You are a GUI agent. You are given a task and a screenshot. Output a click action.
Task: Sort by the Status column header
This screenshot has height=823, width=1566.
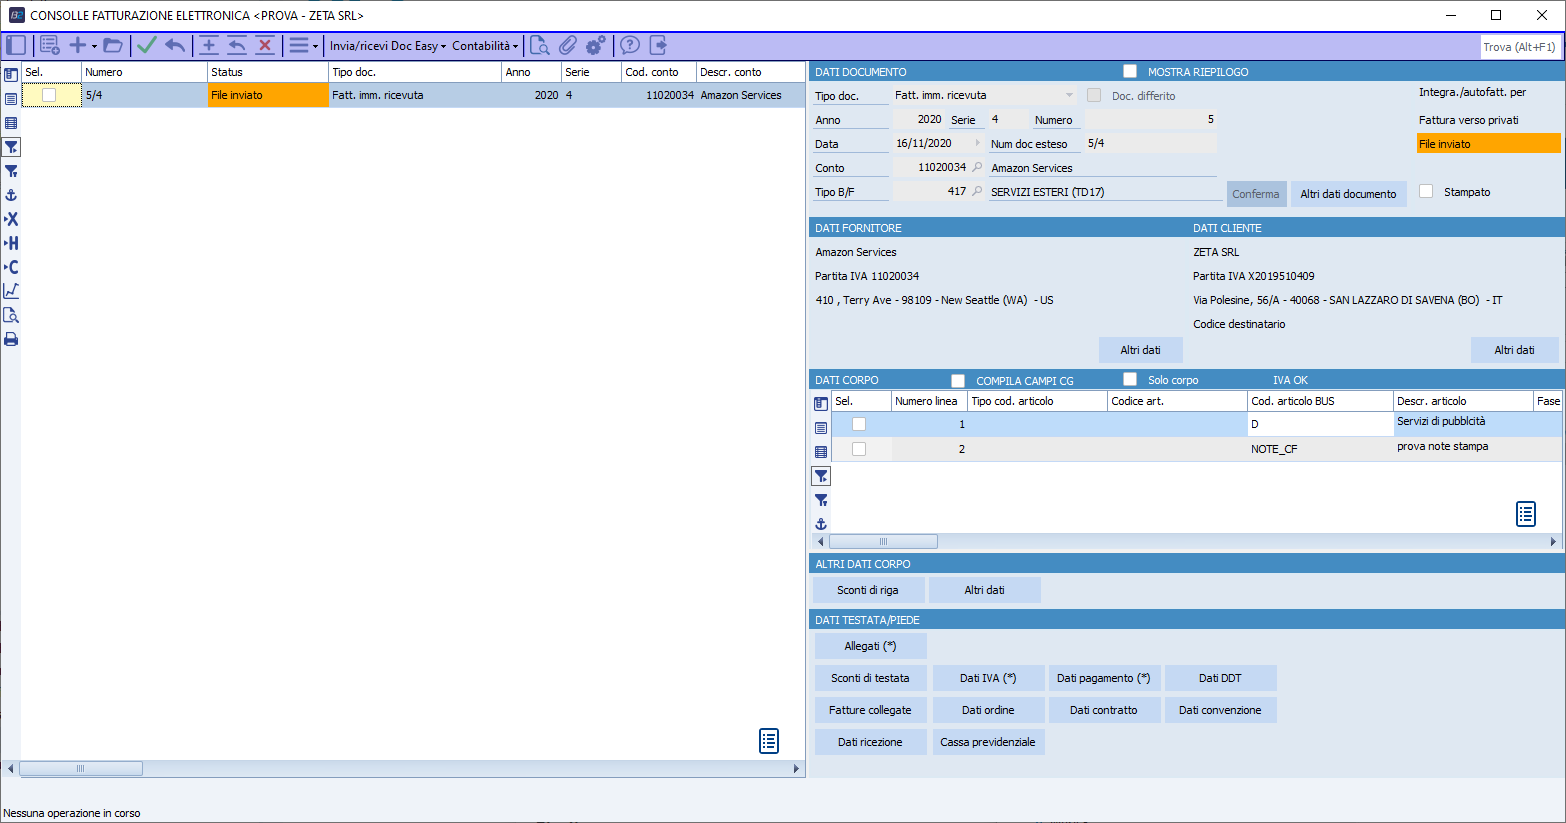pyautogui.click(x=268, y=72)
